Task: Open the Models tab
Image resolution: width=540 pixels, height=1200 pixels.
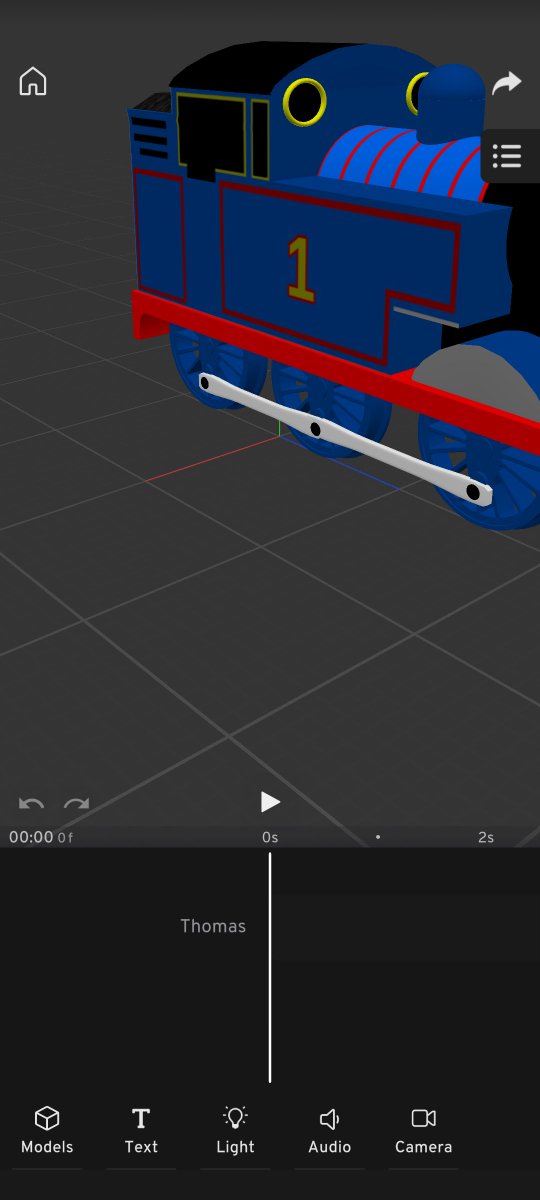Action: 47,1131
